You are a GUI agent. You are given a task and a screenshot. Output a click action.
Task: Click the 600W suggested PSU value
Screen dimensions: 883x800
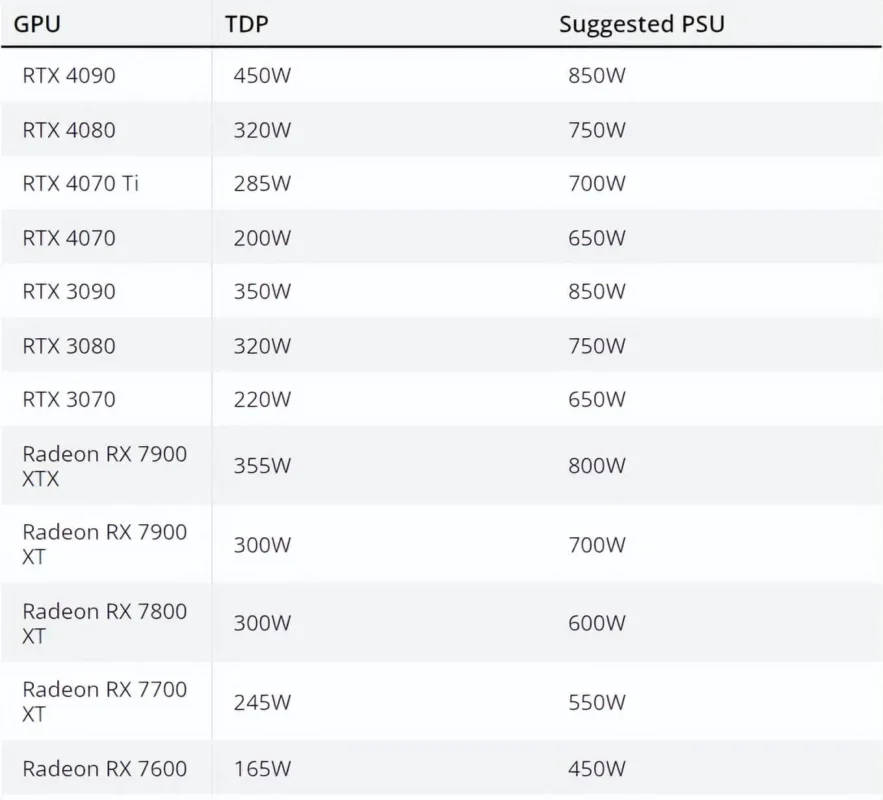[596, 623]
